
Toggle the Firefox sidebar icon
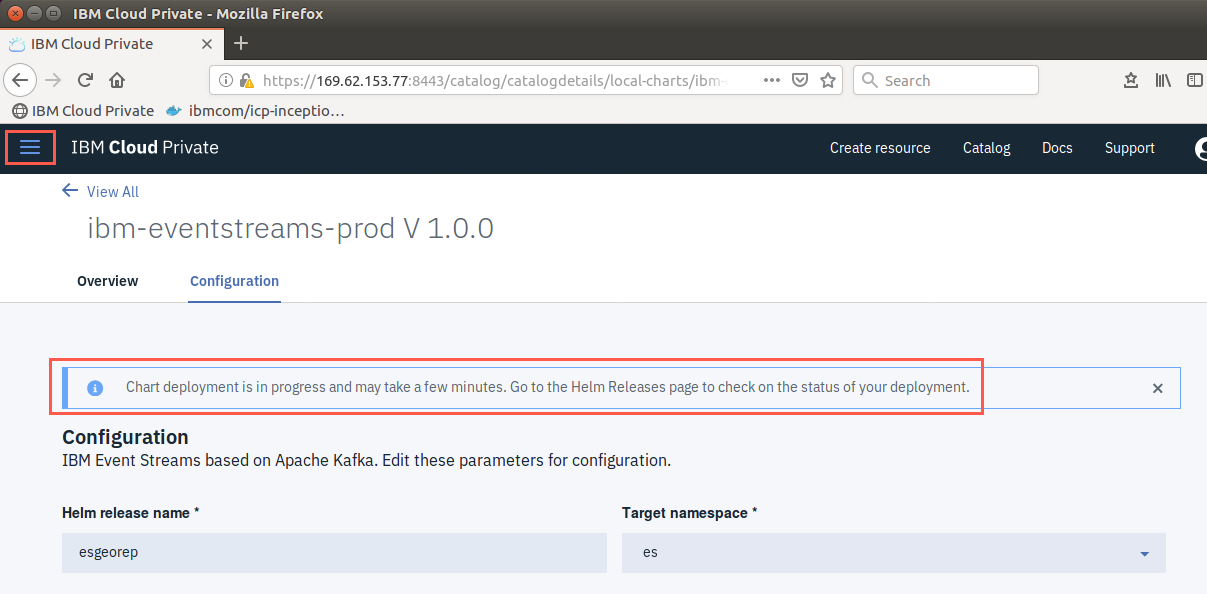tap(1194, 80)
